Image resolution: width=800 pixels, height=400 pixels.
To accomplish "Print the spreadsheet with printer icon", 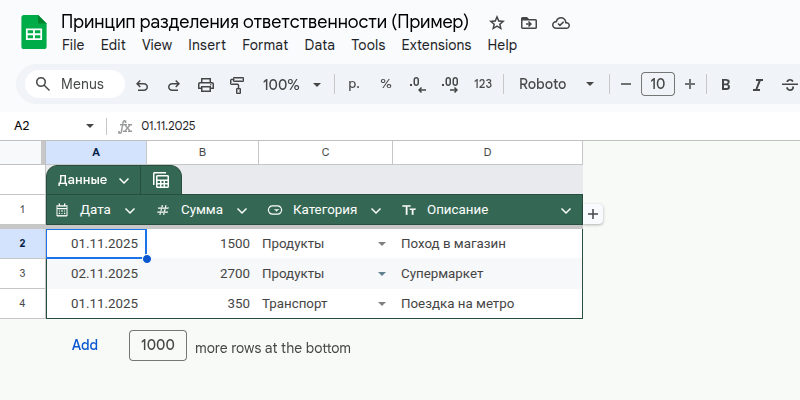I will point(206,85).
